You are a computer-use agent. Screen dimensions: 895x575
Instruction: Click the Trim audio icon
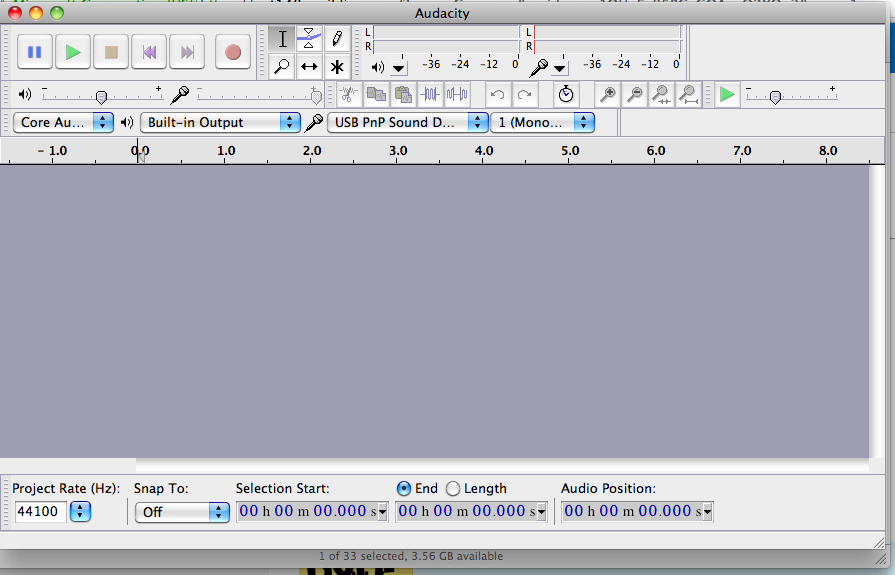pos(430,94)
